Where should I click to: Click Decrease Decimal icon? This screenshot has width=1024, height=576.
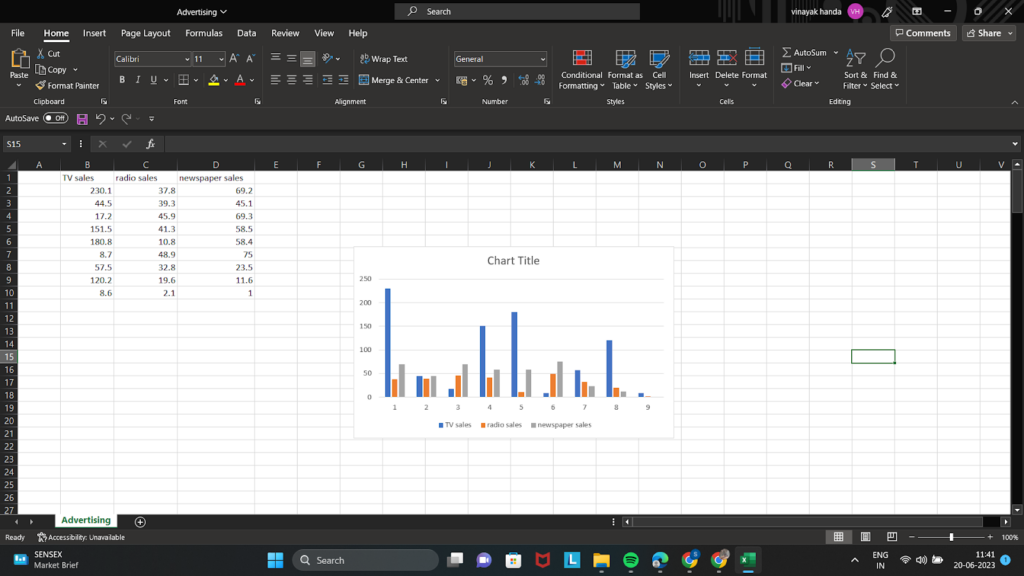click(540, 80)
